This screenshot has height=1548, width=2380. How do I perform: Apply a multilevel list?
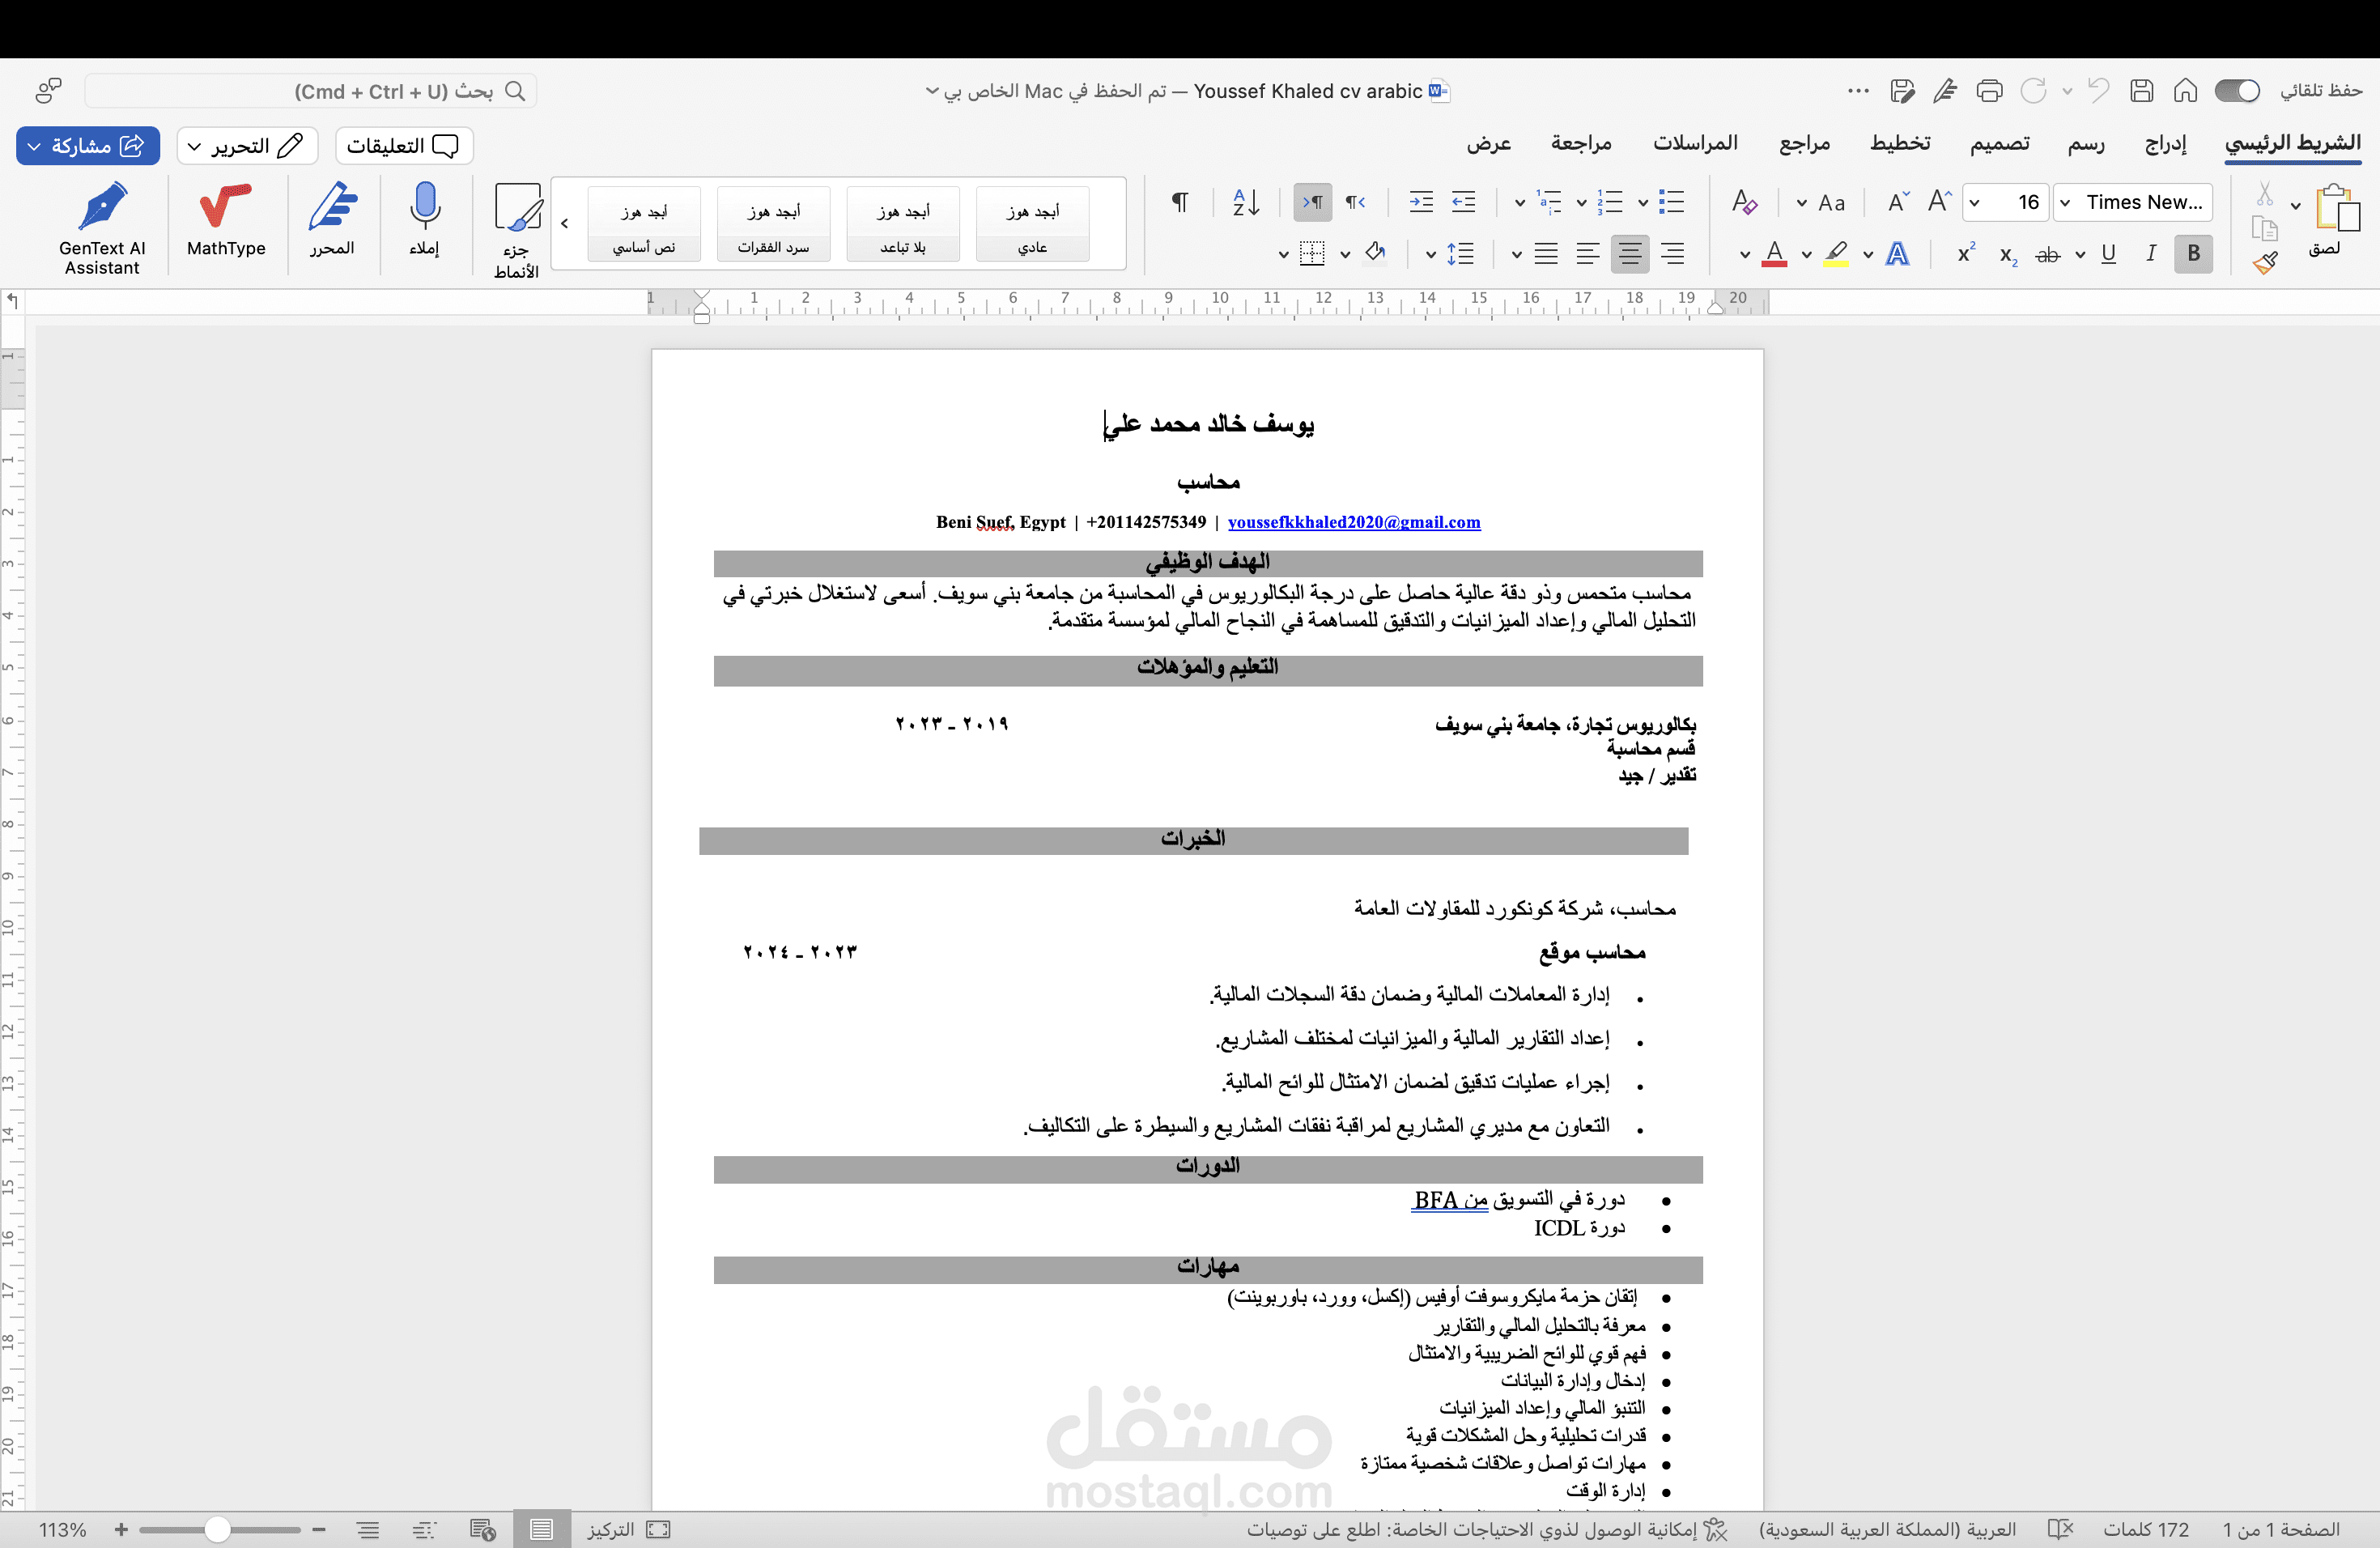(1549, 203)
